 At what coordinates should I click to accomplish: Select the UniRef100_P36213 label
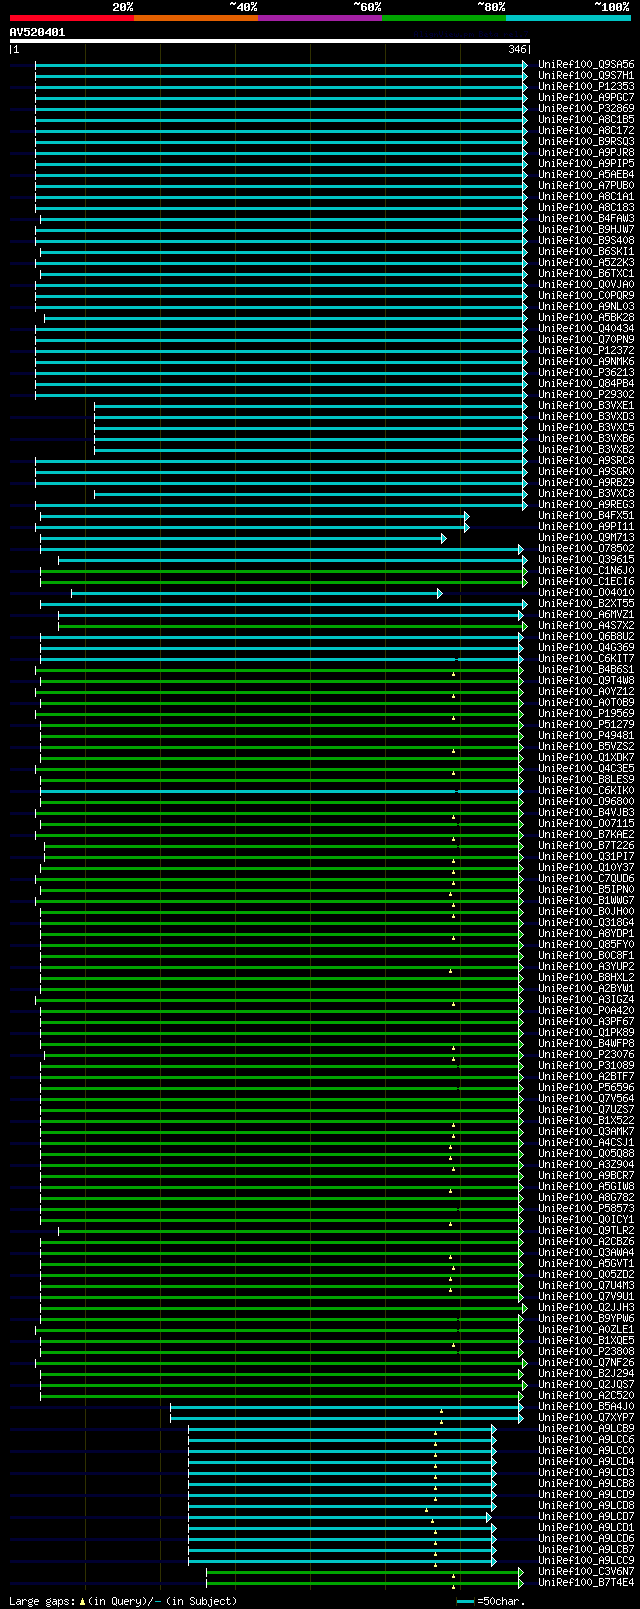586,373
